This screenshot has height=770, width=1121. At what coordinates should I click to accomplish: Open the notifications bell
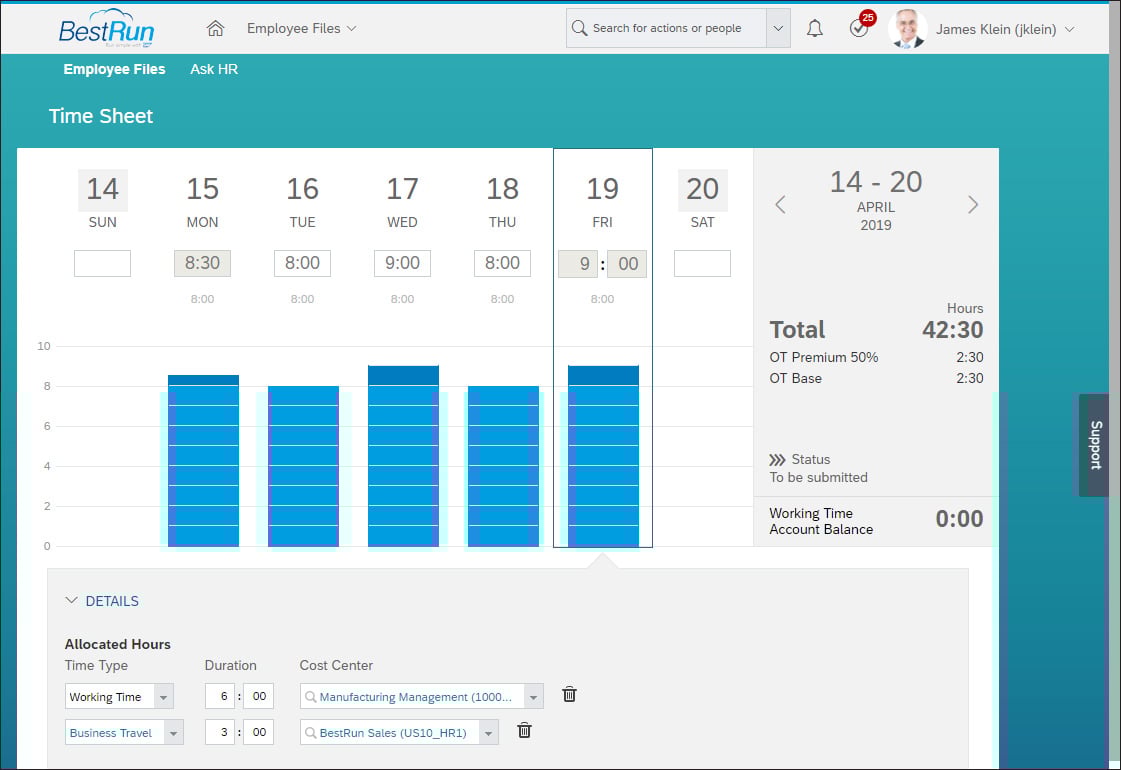tap(814, 28)
